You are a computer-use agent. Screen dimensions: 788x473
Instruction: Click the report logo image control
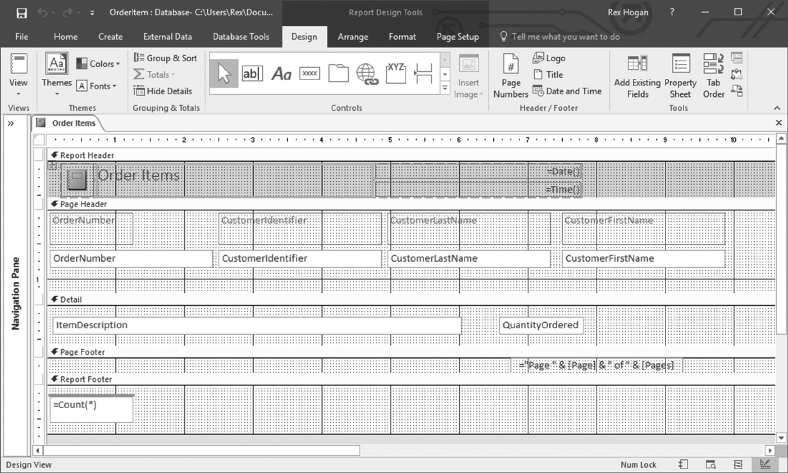tap(76, 179)
